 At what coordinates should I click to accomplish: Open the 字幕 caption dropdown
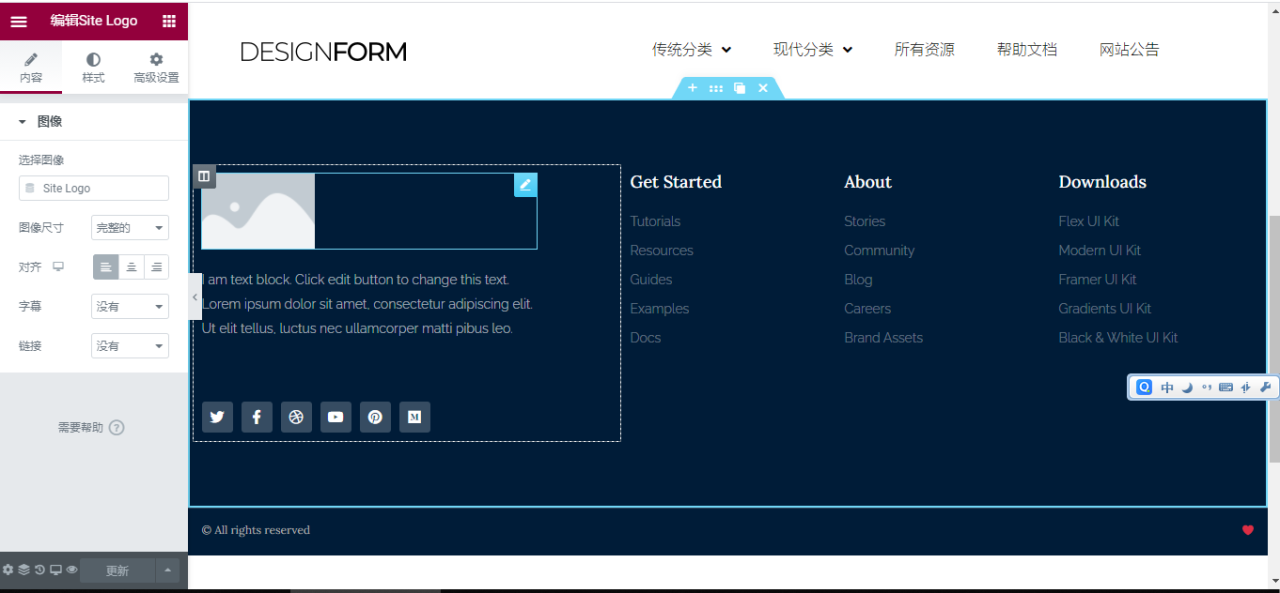tap(129, 305)
